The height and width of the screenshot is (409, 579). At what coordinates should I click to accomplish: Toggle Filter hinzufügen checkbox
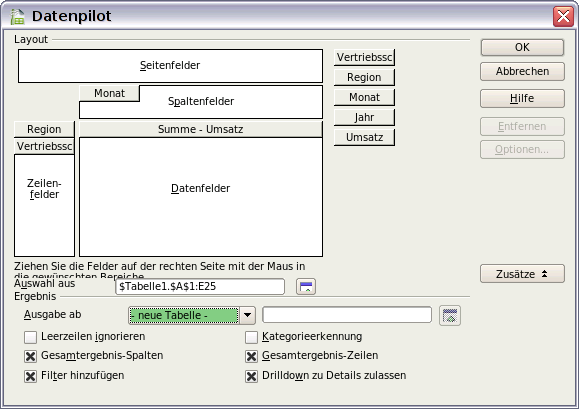[30, 376]
